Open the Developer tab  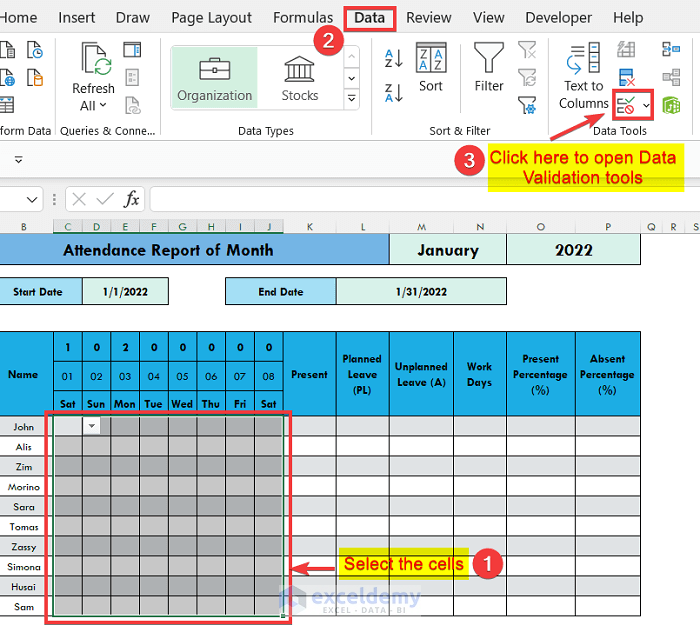point(558,18)
